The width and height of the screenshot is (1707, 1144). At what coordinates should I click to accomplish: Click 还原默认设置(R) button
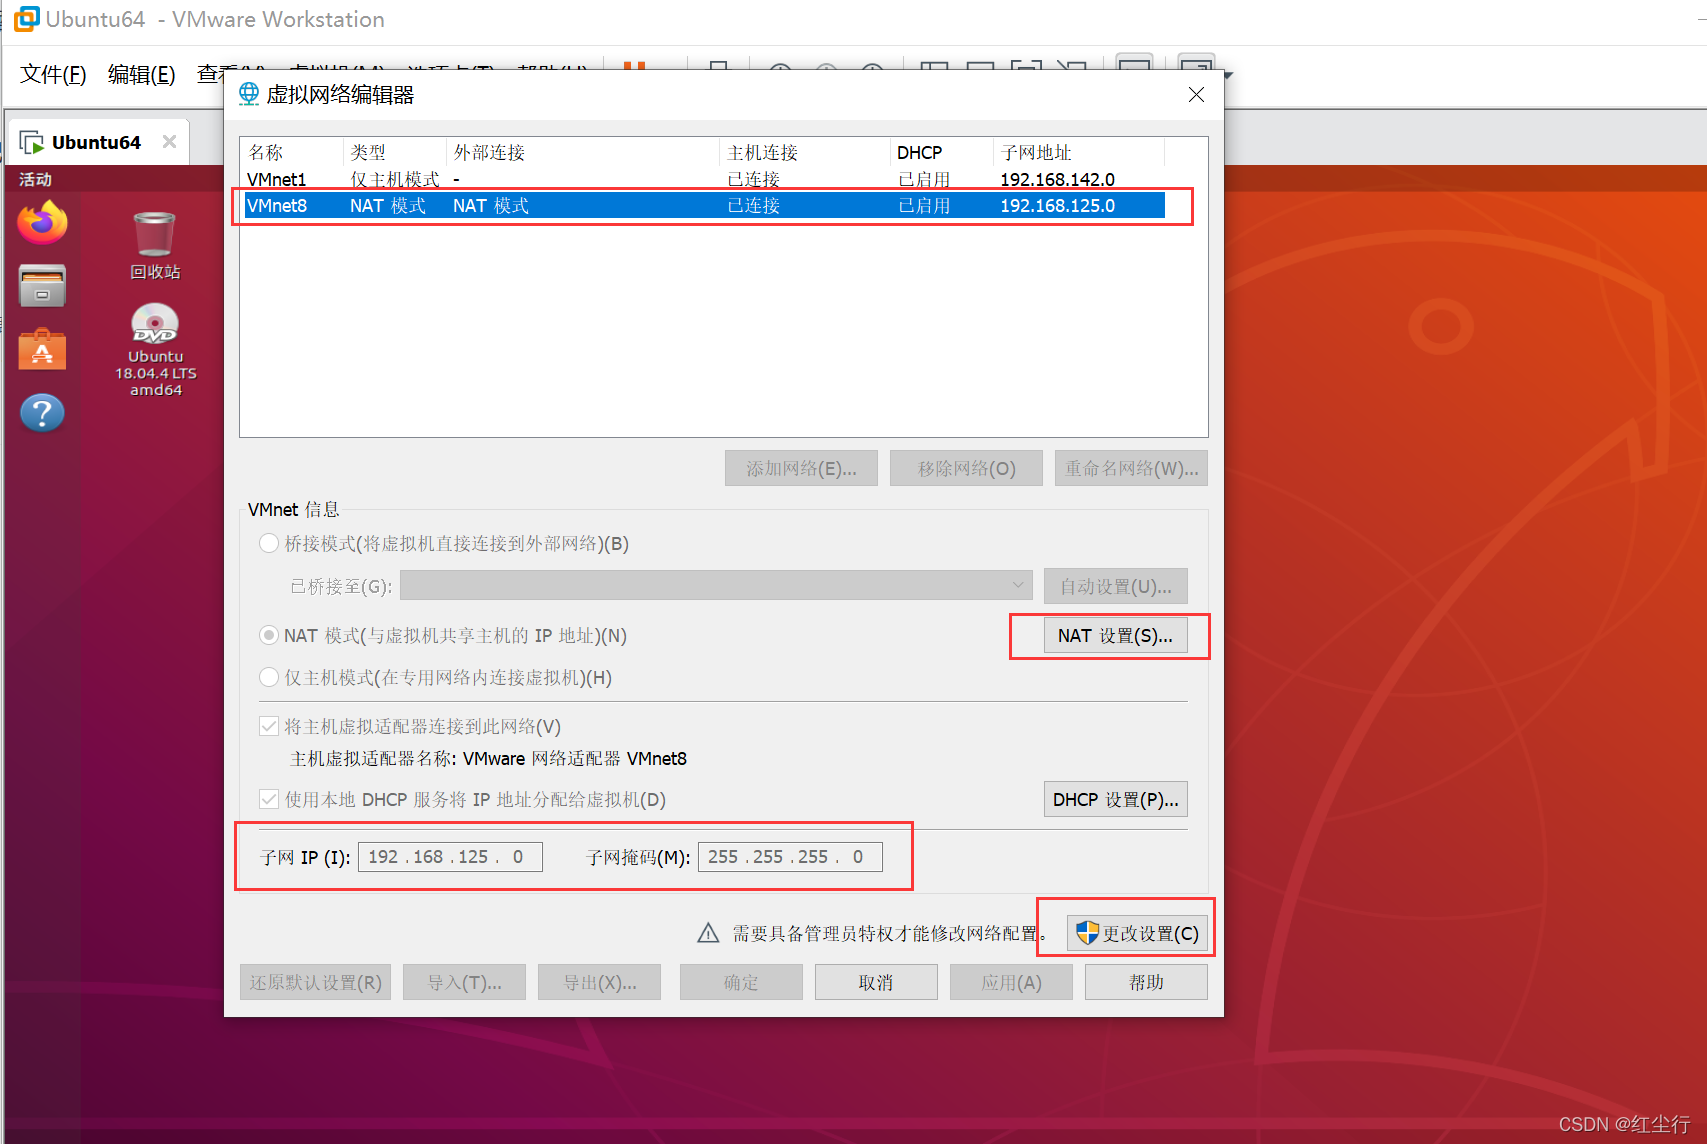[x=315, y=982]
